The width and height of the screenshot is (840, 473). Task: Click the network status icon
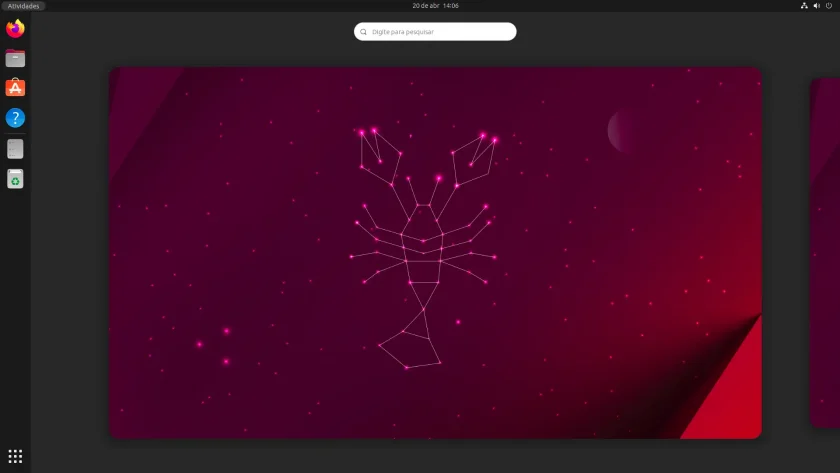coord(804,5)
